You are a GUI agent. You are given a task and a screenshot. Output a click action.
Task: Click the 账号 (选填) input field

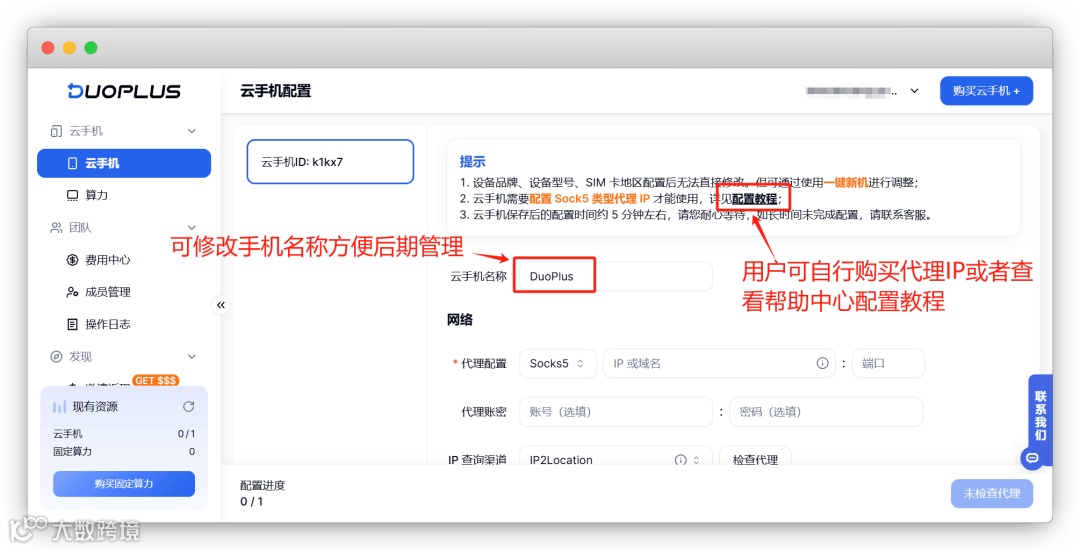616,412
